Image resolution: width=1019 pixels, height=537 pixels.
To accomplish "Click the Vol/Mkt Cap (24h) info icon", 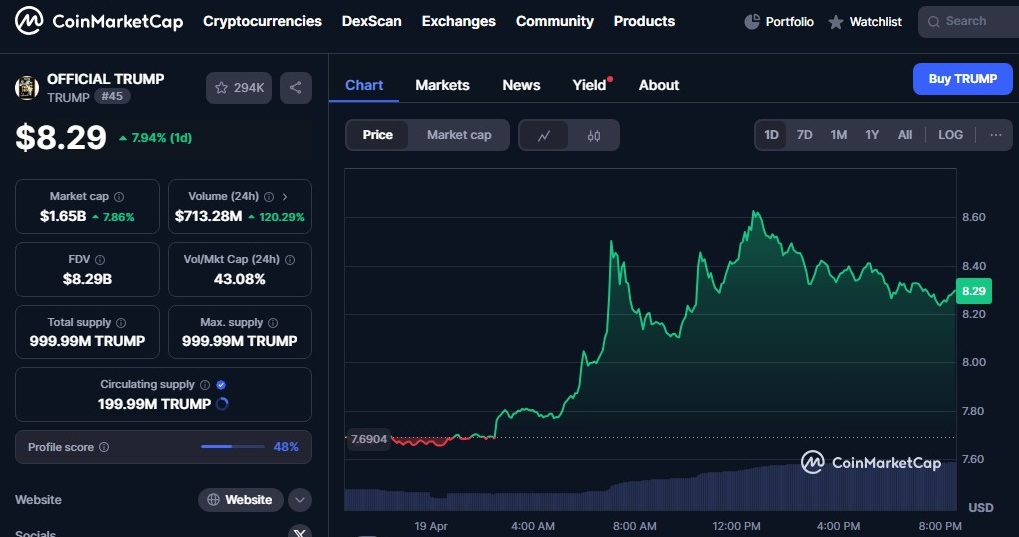I will (x=290, y=260).
